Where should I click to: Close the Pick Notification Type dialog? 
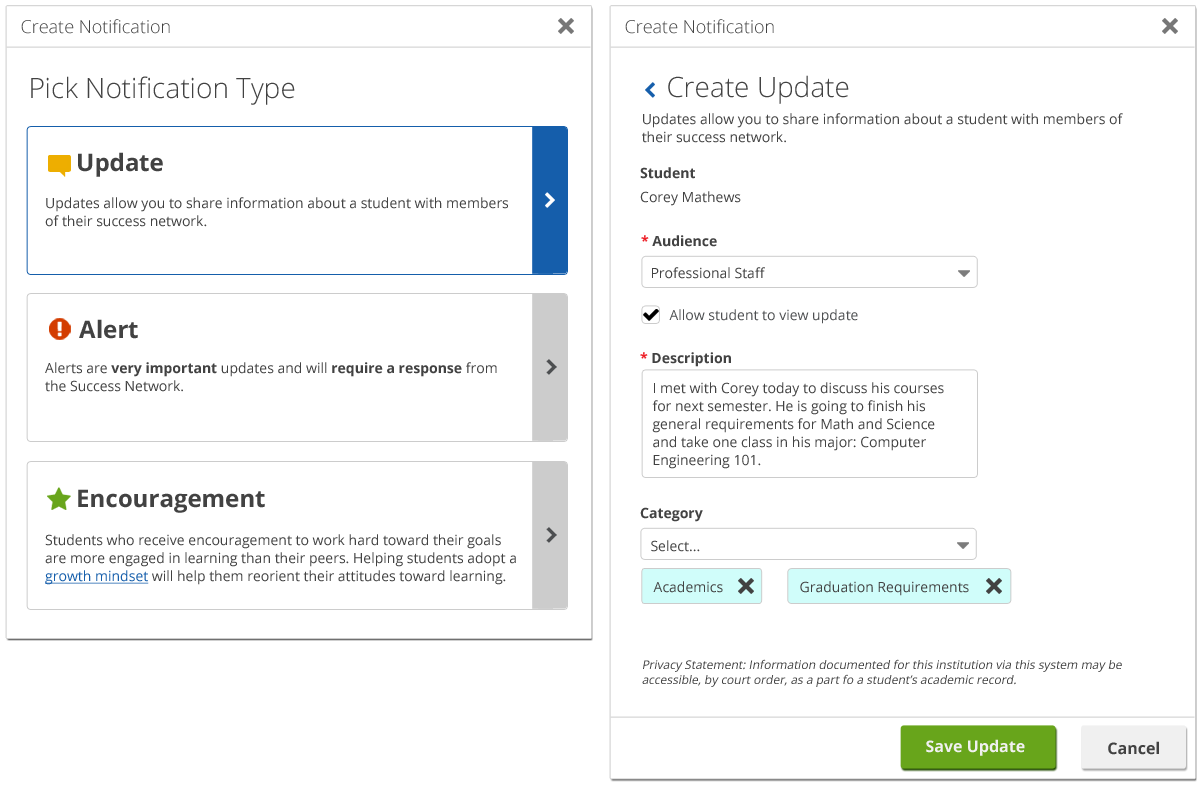(x=566, y=26)
